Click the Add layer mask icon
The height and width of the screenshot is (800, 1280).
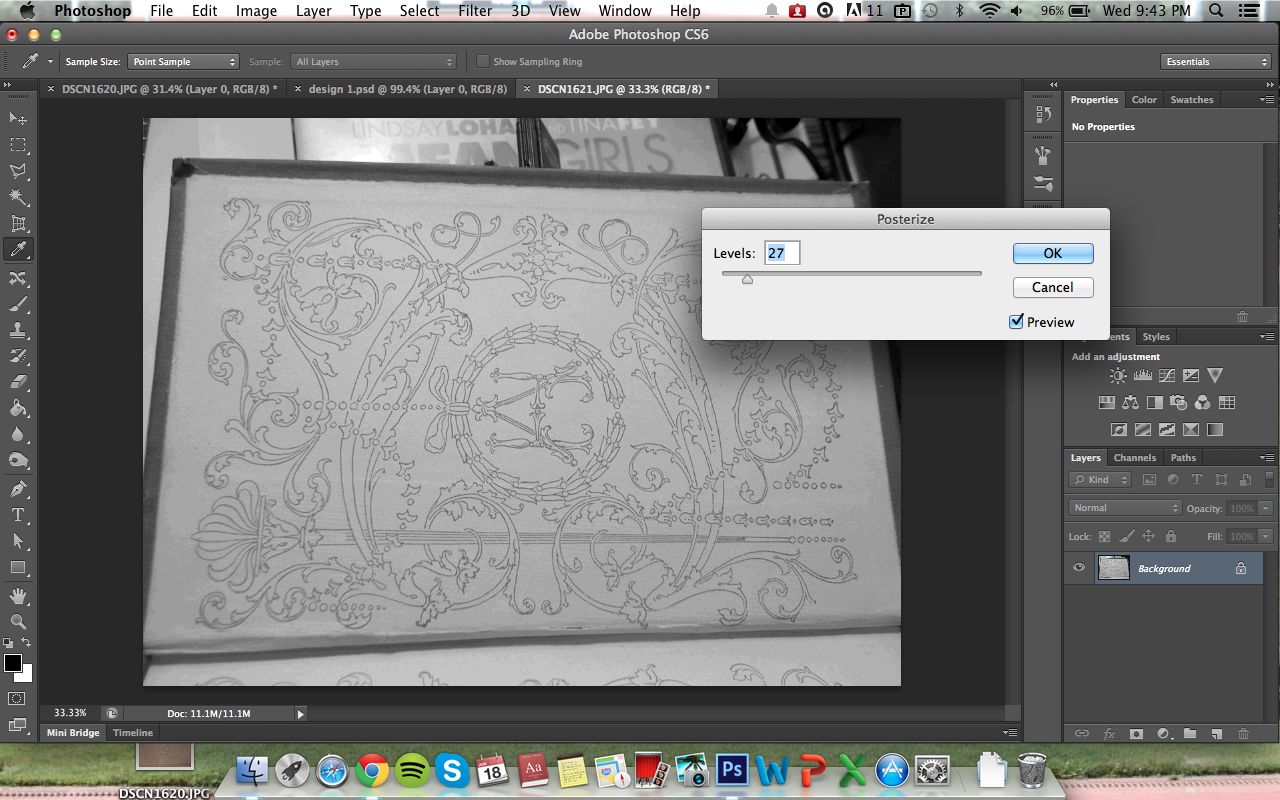(1136, 733)
